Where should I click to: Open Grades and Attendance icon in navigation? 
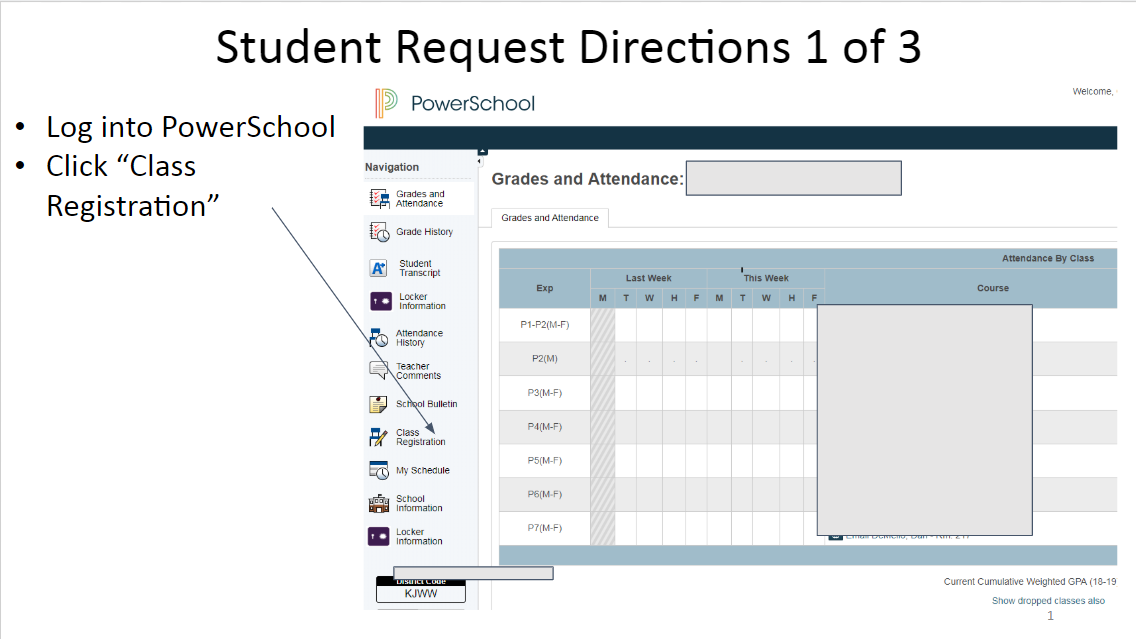[x=380, y=199]
